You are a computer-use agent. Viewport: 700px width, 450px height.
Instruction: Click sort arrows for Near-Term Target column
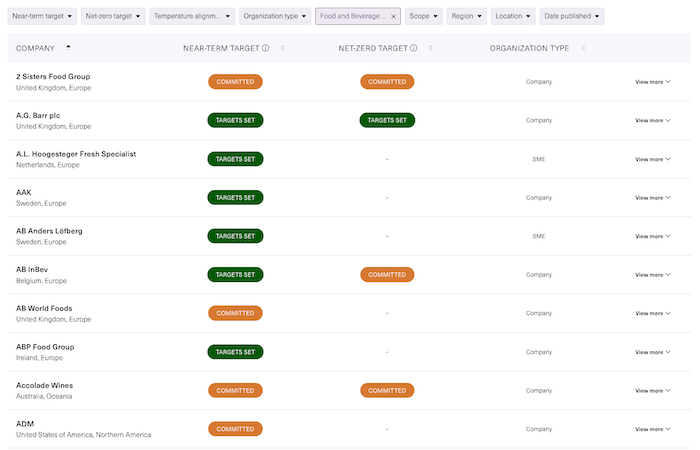pos(282,48)
